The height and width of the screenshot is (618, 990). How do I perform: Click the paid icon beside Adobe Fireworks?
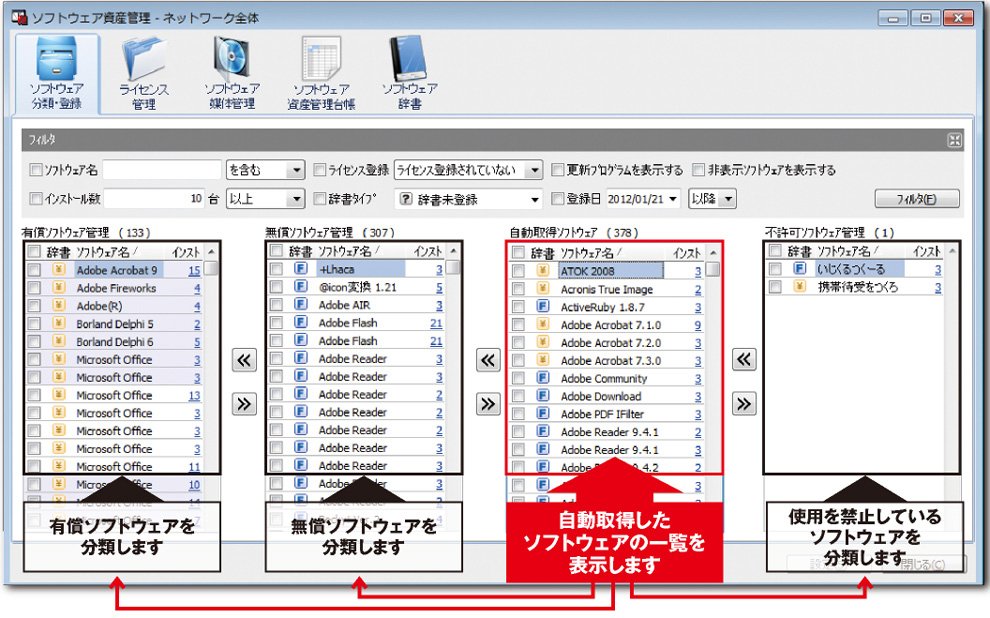coord(59,288)
